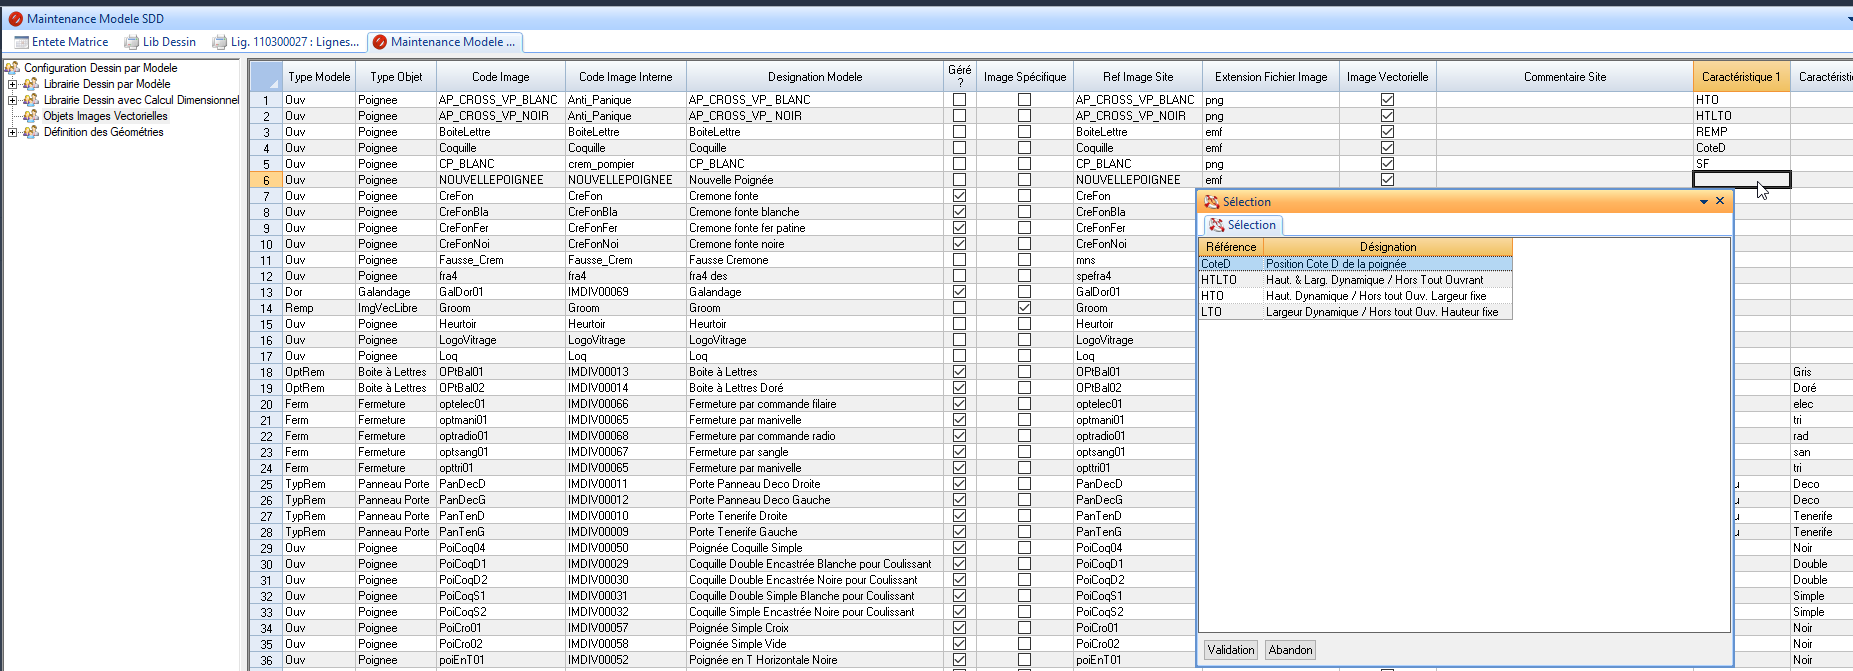Click the select-all grid corner cell
The width and height of the screenshot is (1853, 671).
(x=265, y=77)
